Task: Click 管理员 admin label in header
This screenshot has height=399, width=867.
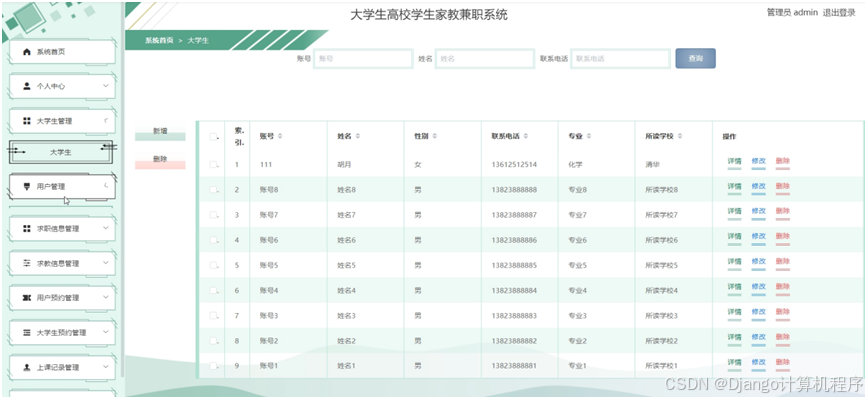Action: tap(792, 13)
